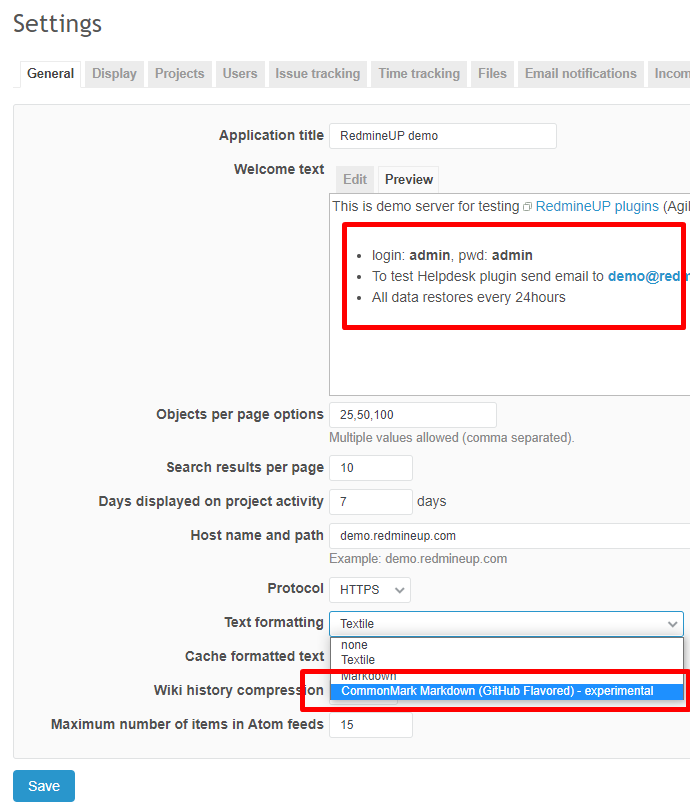
Task: Open the Projects settings tab
Action: coord(179,74)
